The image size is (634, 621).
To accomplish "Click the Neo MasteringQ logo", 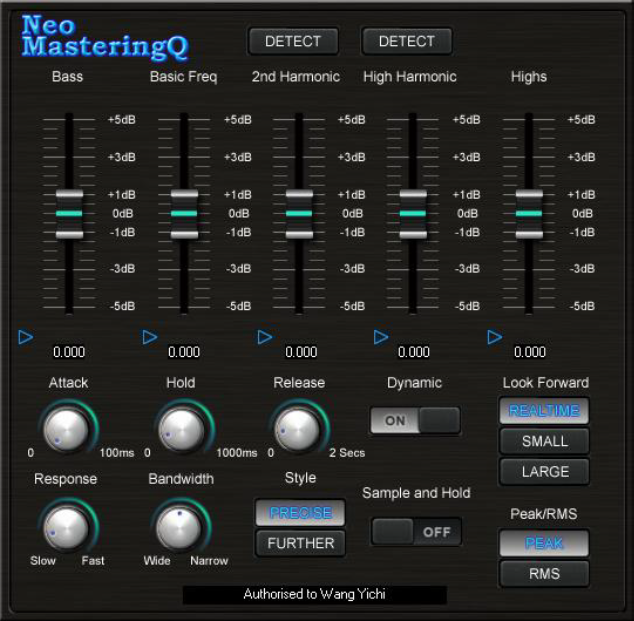I will click(105, 37).
